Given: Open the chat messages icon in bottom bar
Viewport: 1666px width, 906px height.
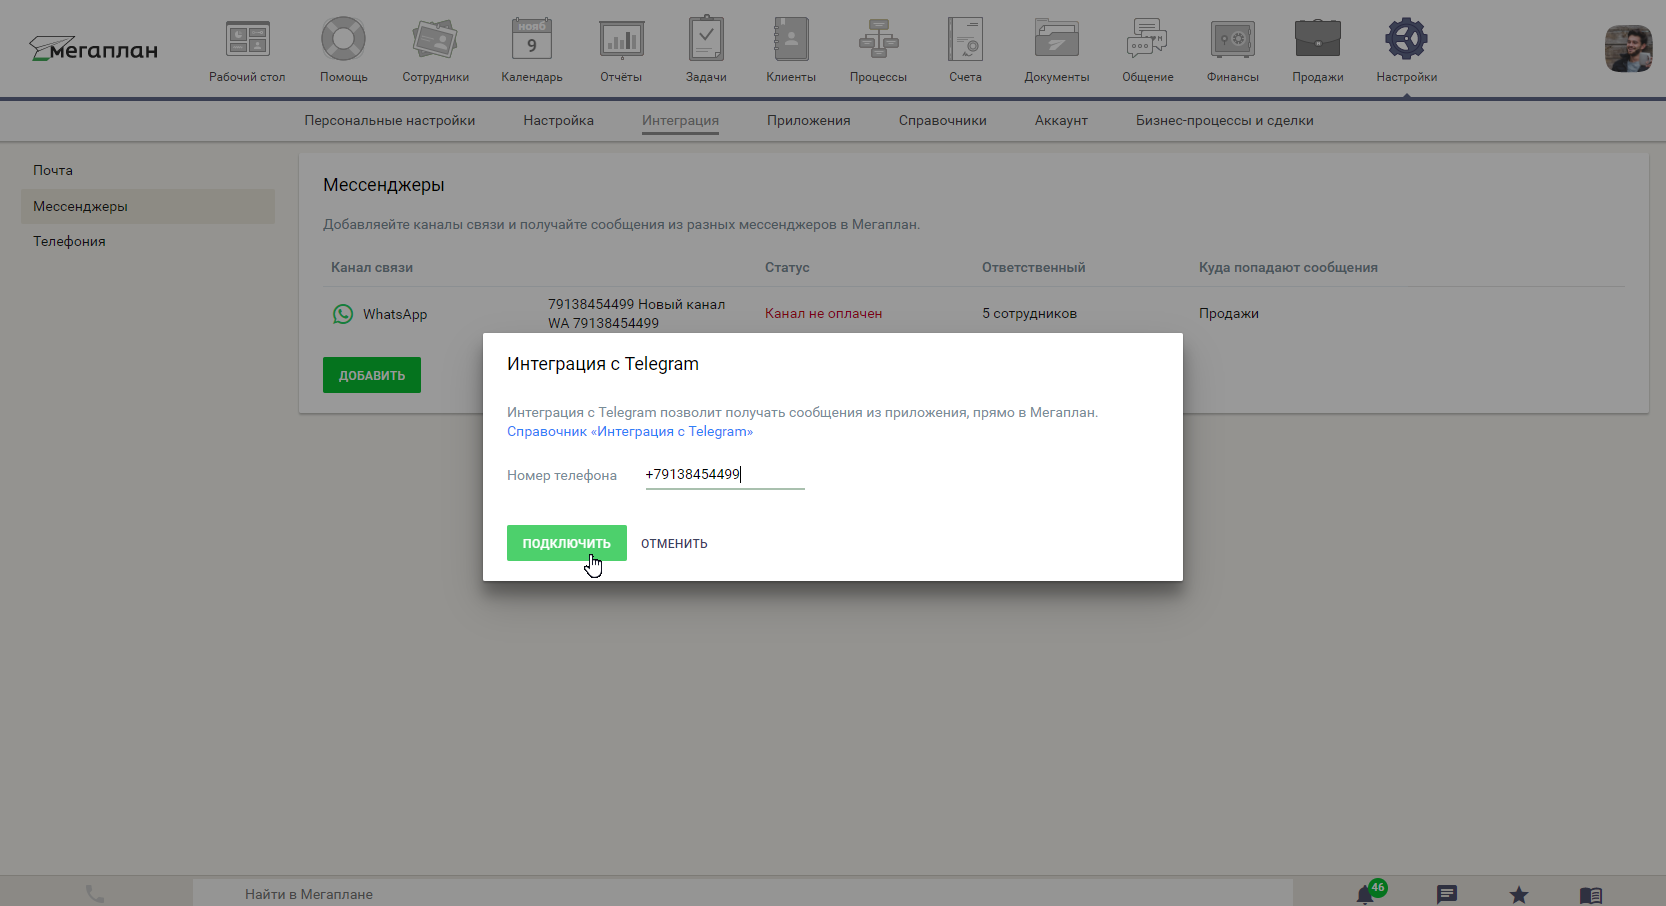Looking at the screenshot, I should [1447, 894].
